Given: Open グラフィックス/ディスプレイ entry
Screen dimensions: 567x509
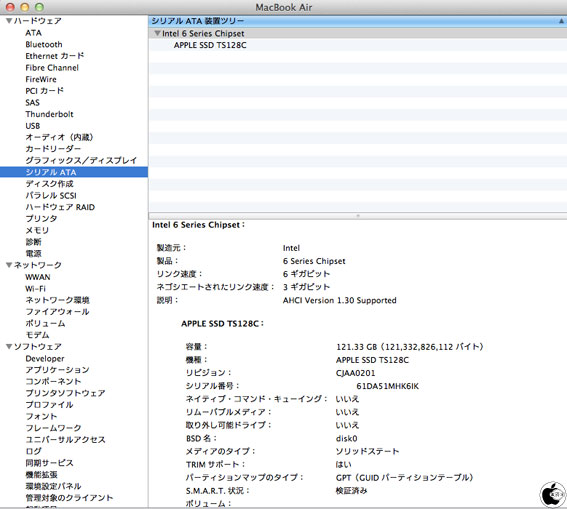Looking at the screenshot, I should tap(81, 161).
